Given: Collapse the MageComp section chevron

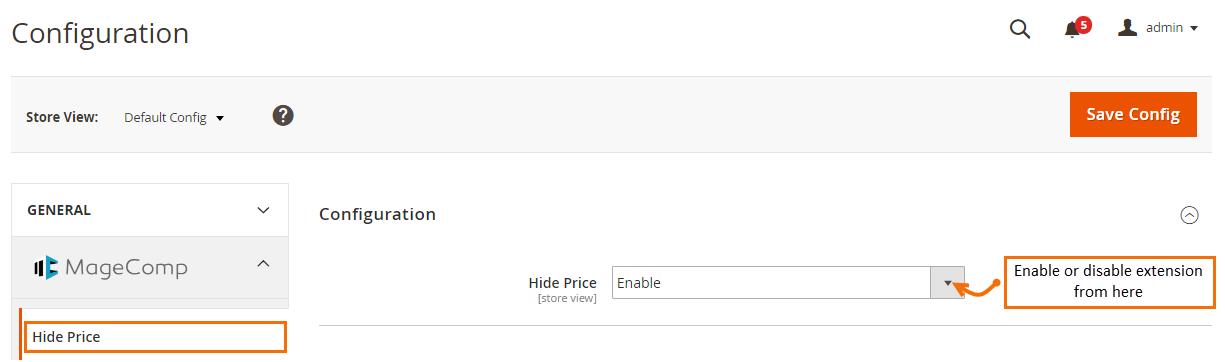Looking at the screenshot, I should click(x=263, y=264).
